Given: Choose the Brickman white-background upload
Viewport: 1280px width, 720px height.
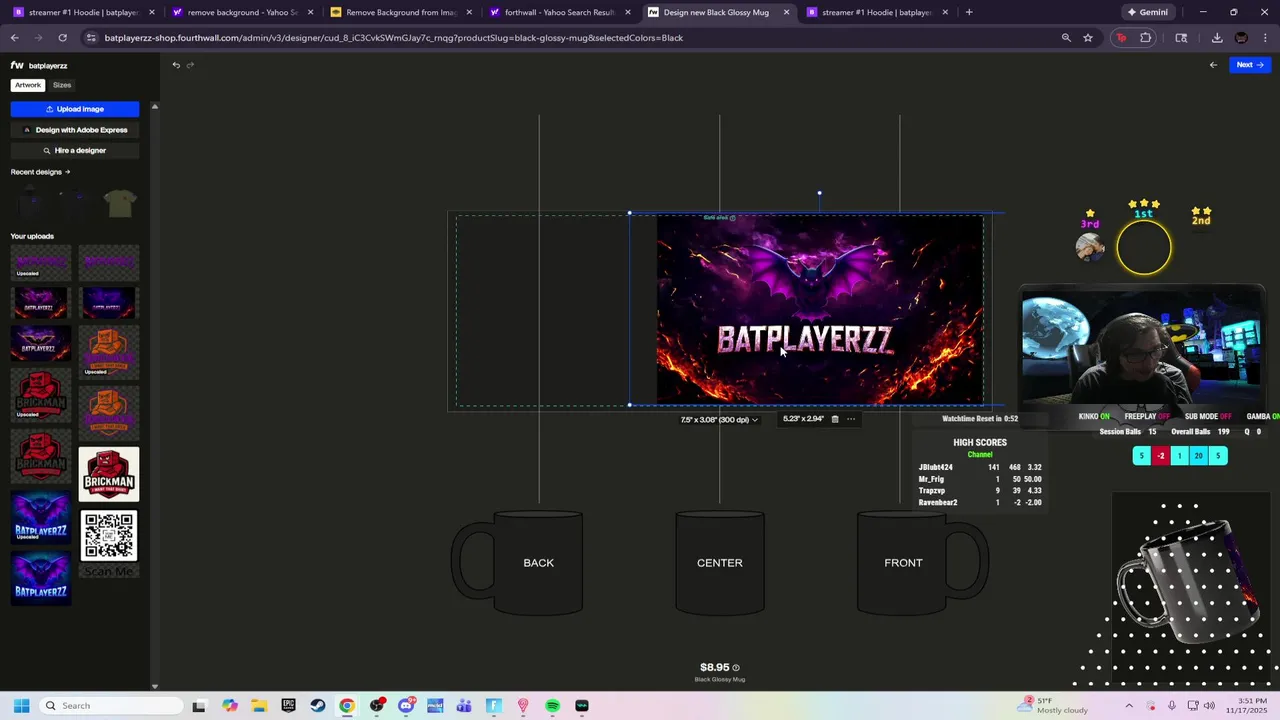Looking at the screenshot, I should coord(109,474).
